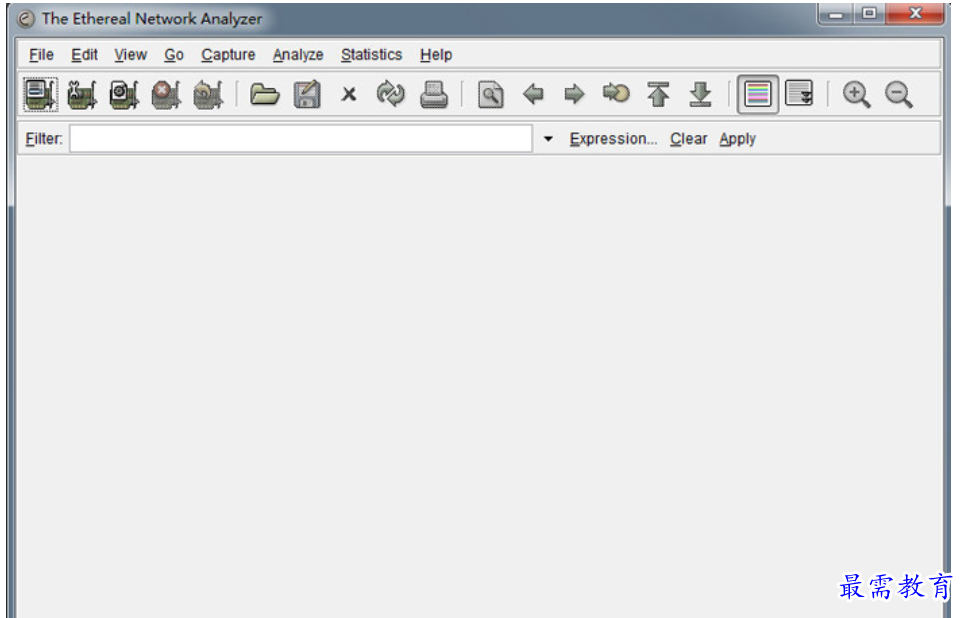Open the File menu
The width and height of the screenshot is (961, 618).
(x=41, y=55)
